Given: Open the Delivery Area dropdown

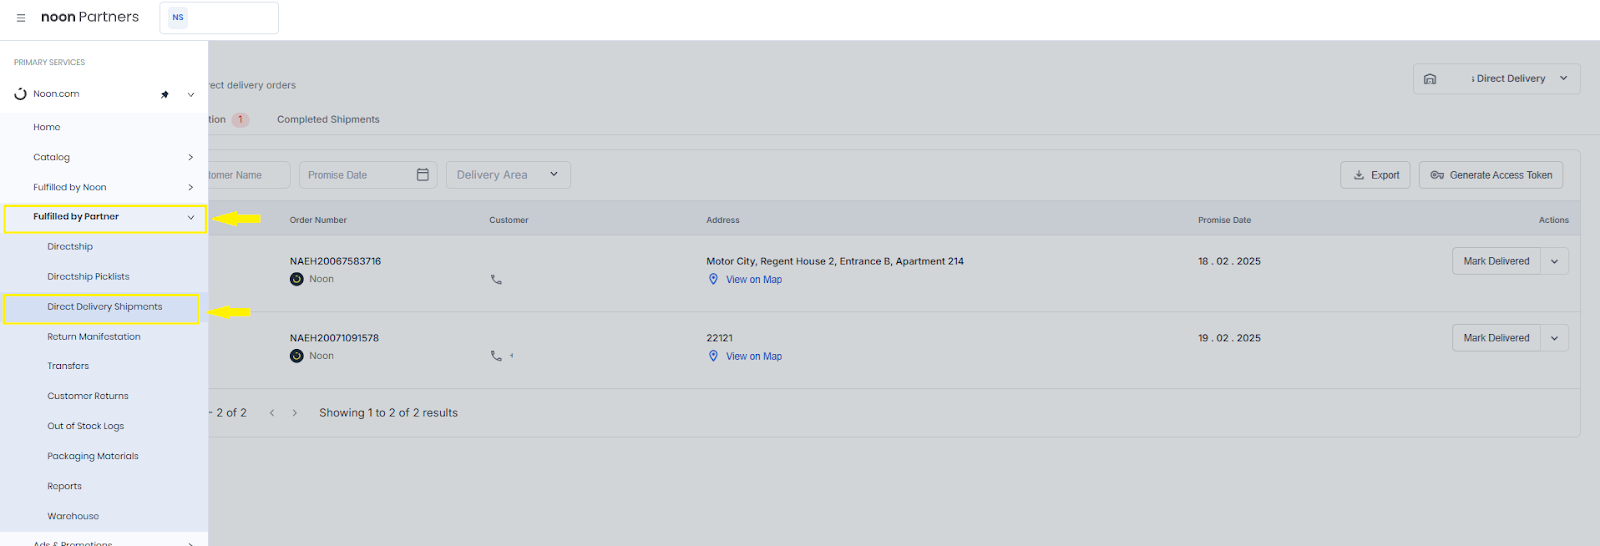Looking at the screenshot, I should [508, 175].
